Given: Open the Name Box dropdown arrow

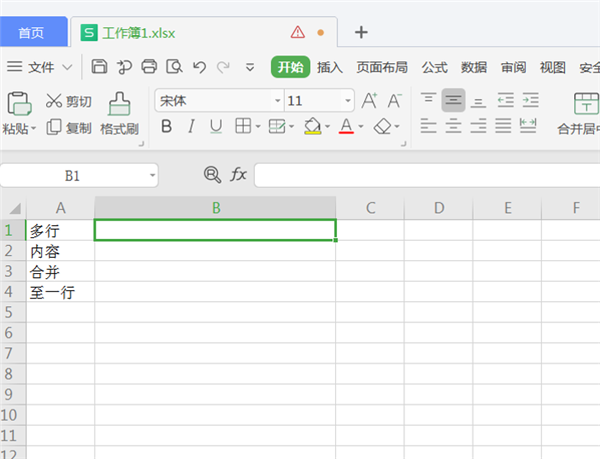Looking at the screenshot, I should click(x=152, y=175).
